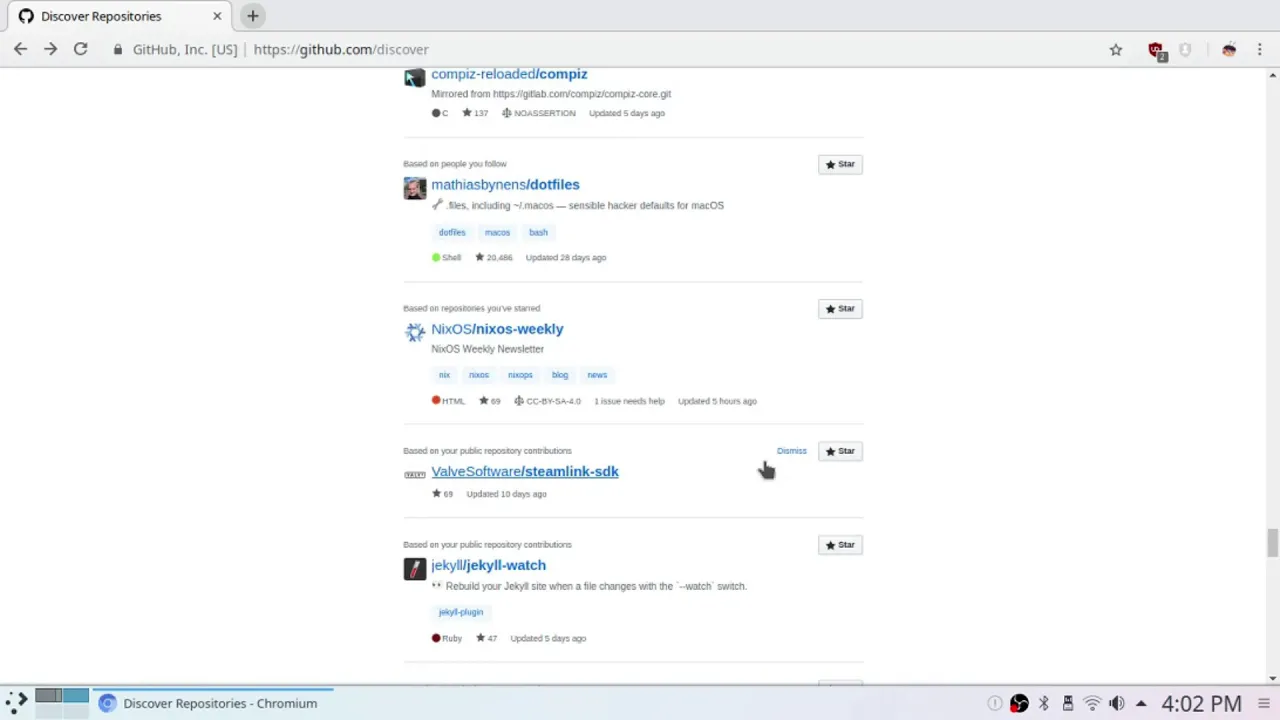Screen dimensions: 1280x720
Task: Click the mathiasbynens avatar image
Action: click(x=414, y=188)
